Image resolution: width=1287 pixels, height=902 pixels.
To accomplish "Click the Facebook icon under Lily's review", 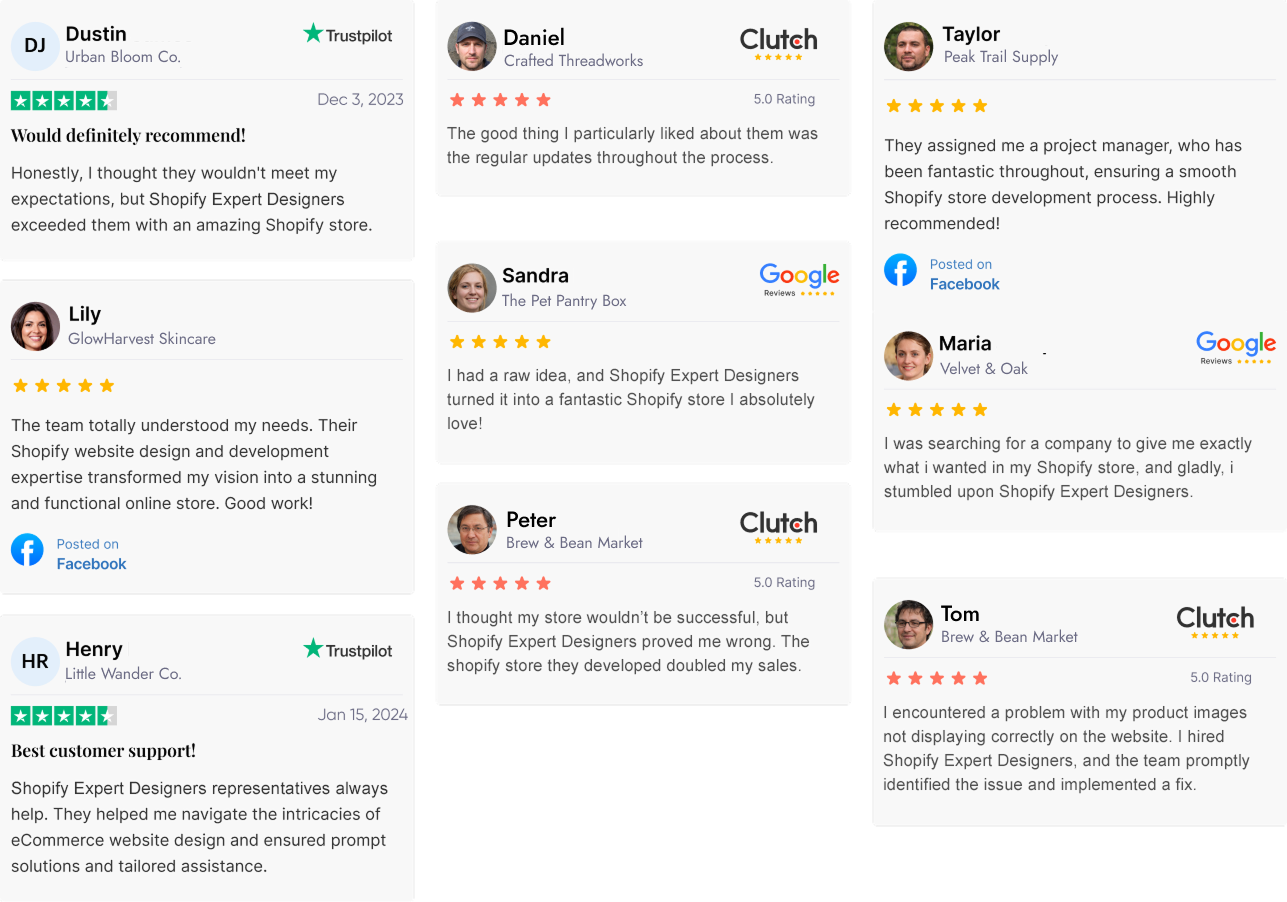I will 27,550.
